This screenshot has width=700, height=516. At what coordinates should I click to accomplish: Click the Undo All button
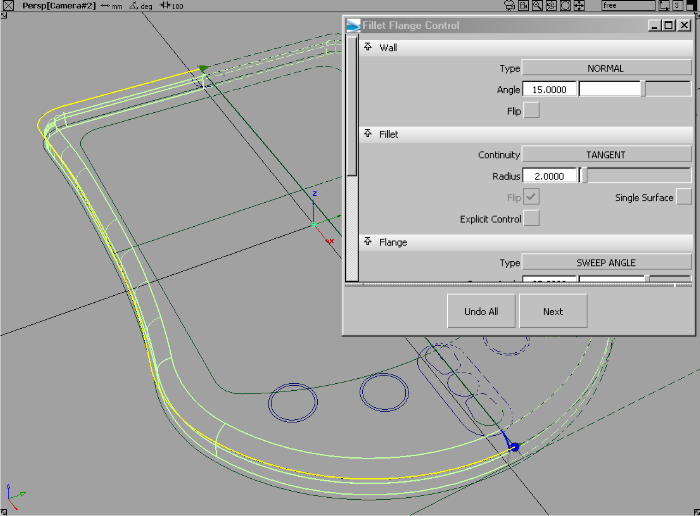pyautogui.click(x=481, y=311)
